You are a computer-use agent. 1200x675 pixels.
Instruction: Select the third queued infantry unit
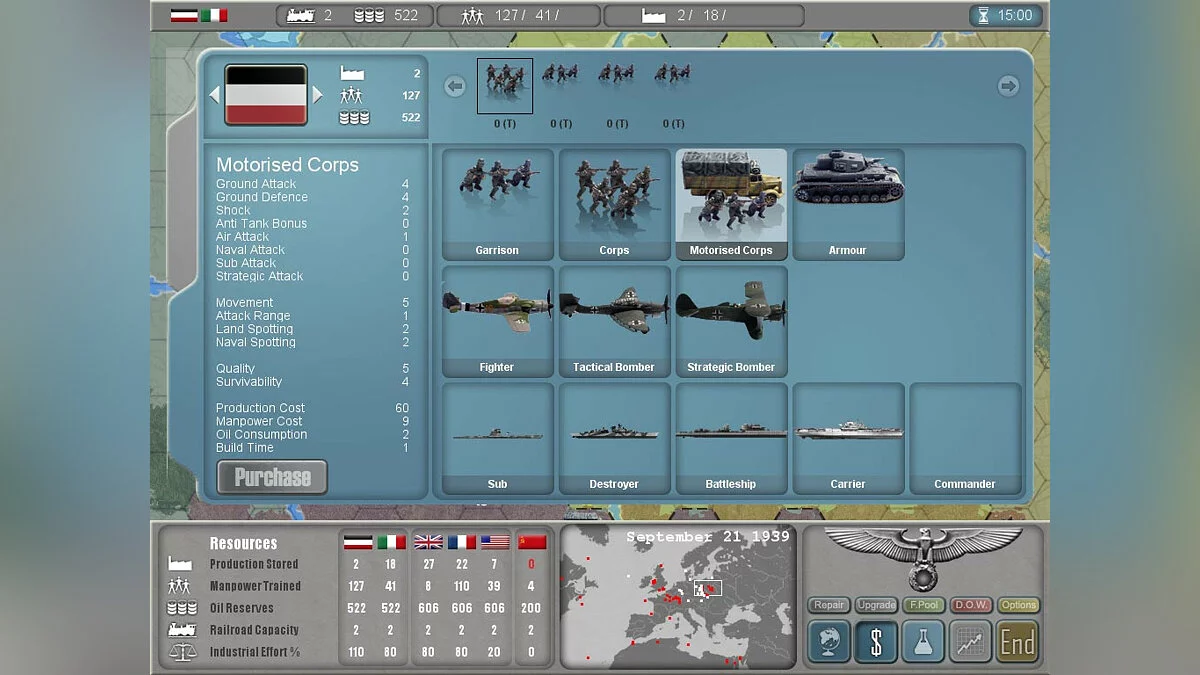[x=617, y=75]
